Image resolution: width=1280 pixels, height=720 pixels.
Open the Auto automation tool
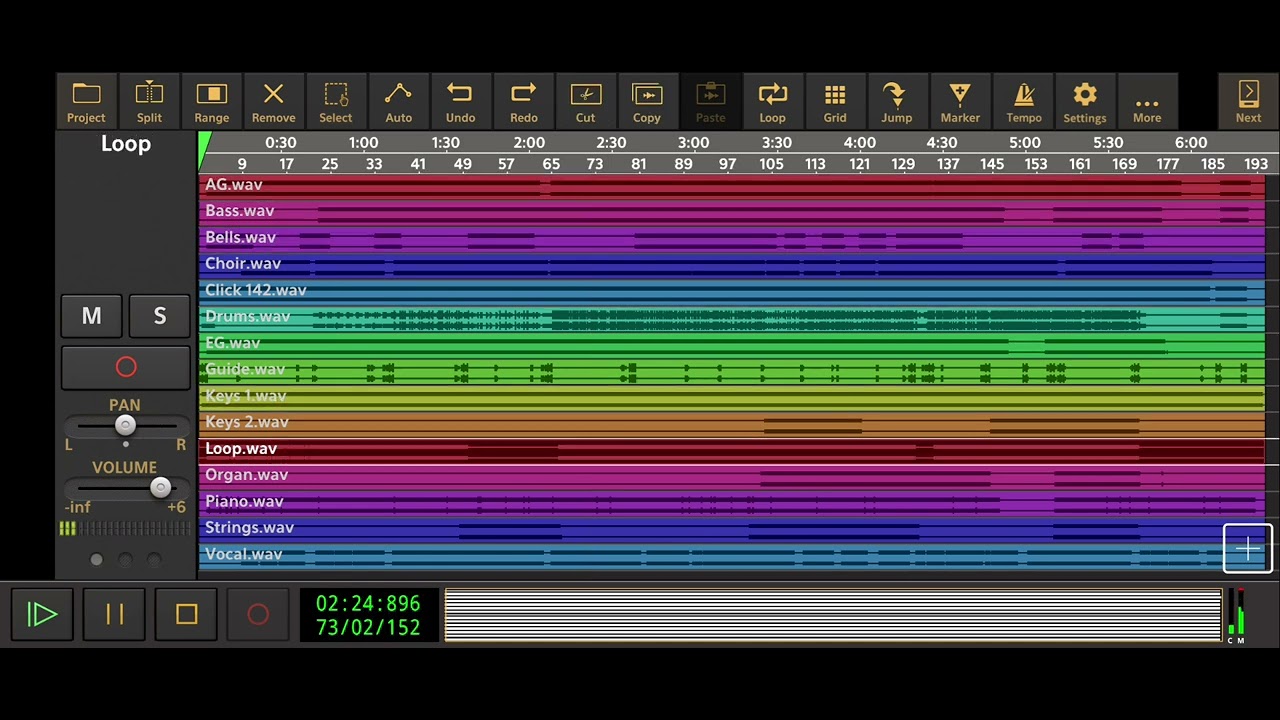pos(398,102)
